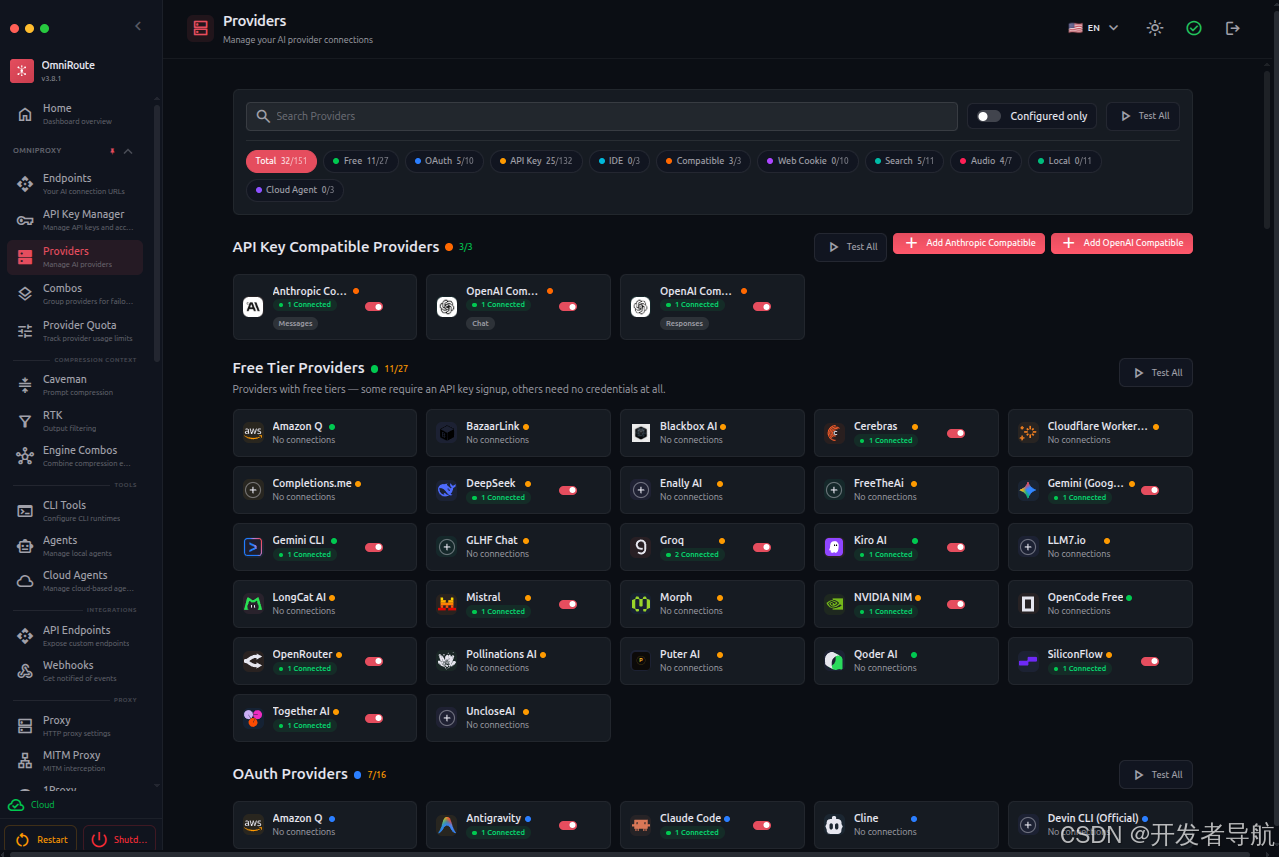
Task: Click the Cloud status indicator in sidebar
Action: pyautogui.click(x=31, y=805)
